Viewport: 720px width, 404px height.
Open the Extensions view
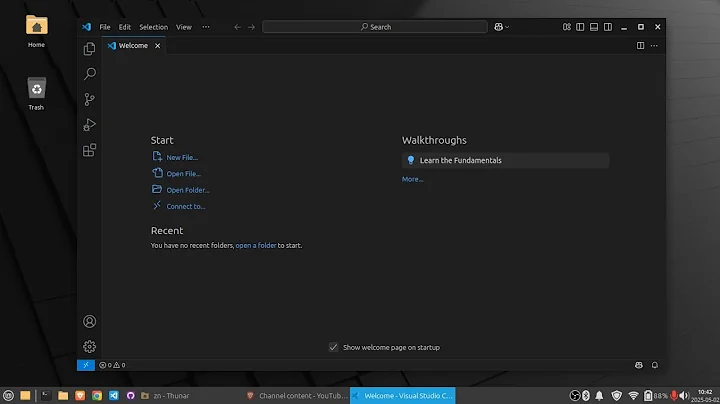90,150
